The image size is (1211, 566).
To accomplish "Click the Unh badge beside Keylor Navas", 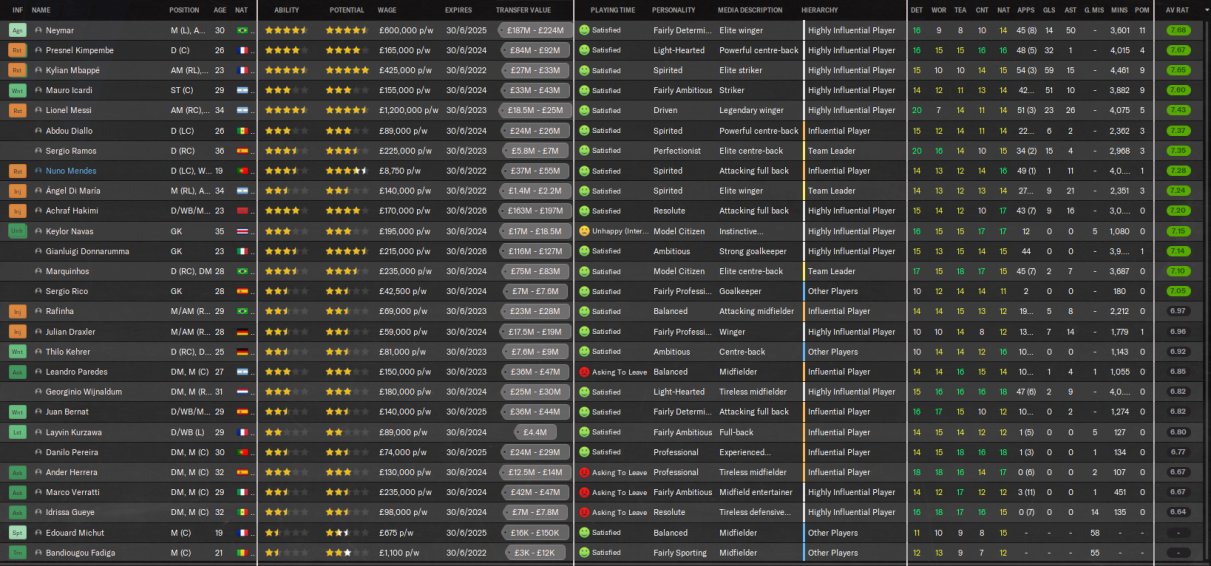I will pyautogui.click(x=17, y=231).
